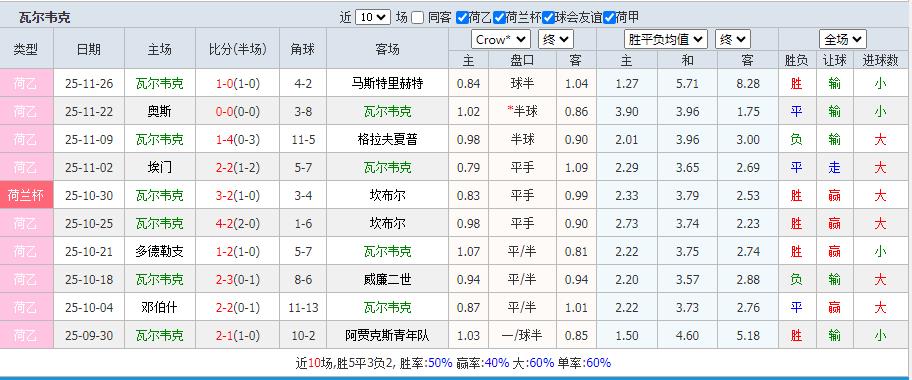Viewport: 912px width, 380px height.
Task: Click the 角球 column header
Action: (x=302, y=49)
